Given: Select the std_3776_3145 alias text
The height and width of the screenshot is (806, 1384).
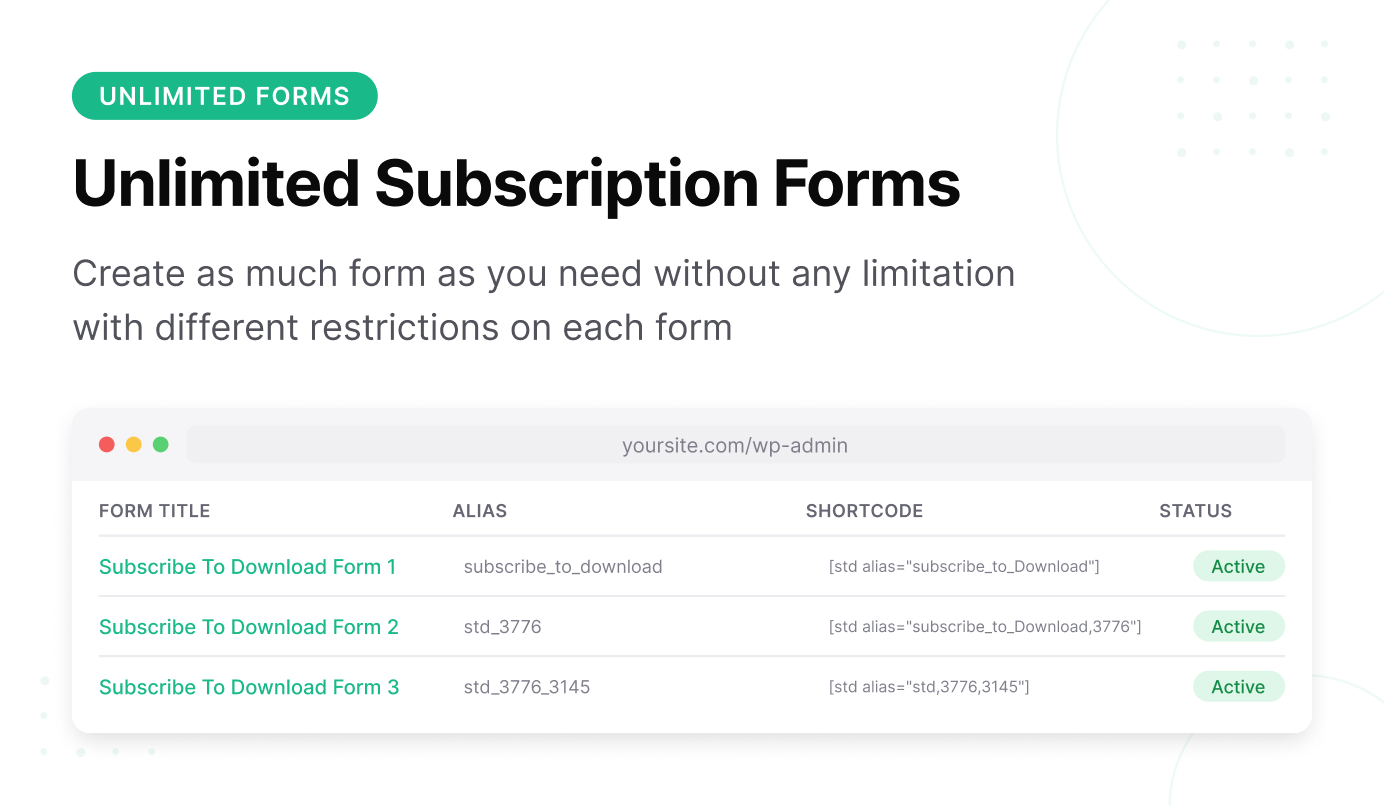Looking at the screenshot, I should 527,687.
